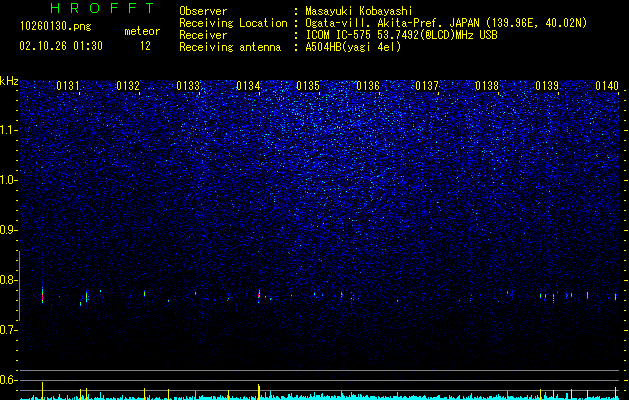Click the Receiver field label

click(x=203, y=35)
